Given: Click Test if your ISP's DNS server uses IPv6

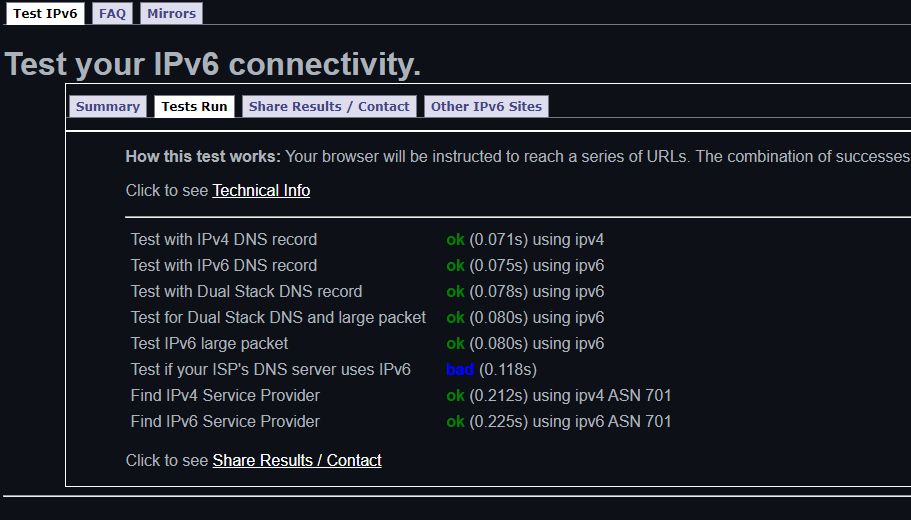Looking at the screenshot, I should 271,370.
